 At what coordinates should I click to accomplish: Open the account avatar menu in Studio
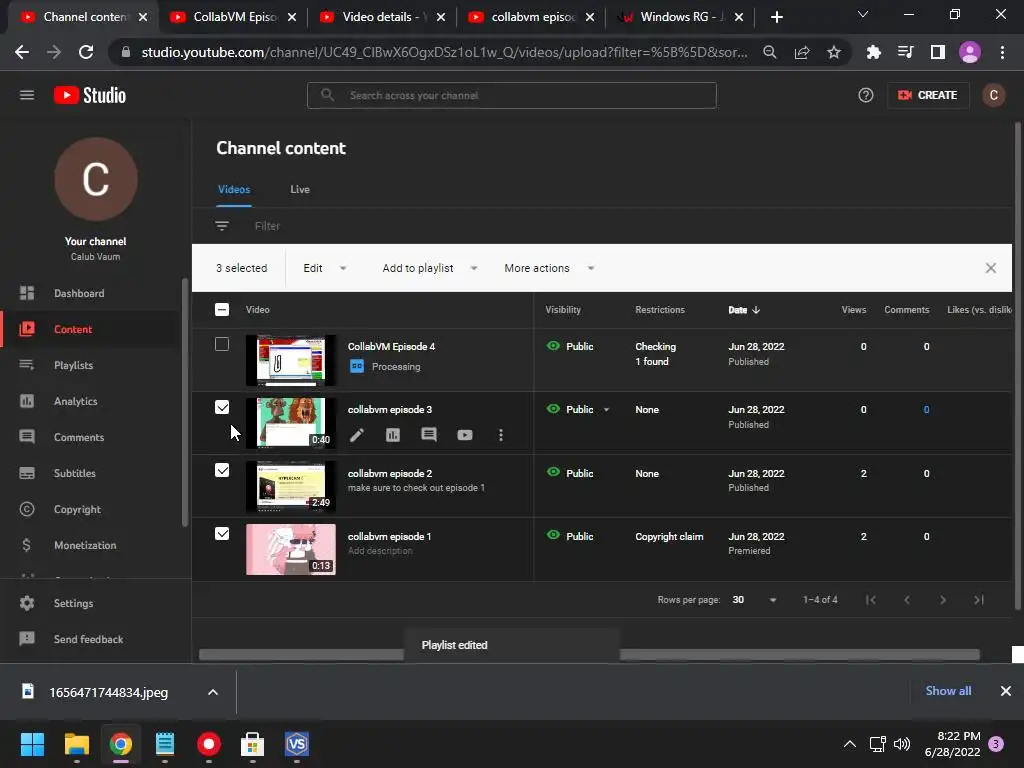(993, 95)
